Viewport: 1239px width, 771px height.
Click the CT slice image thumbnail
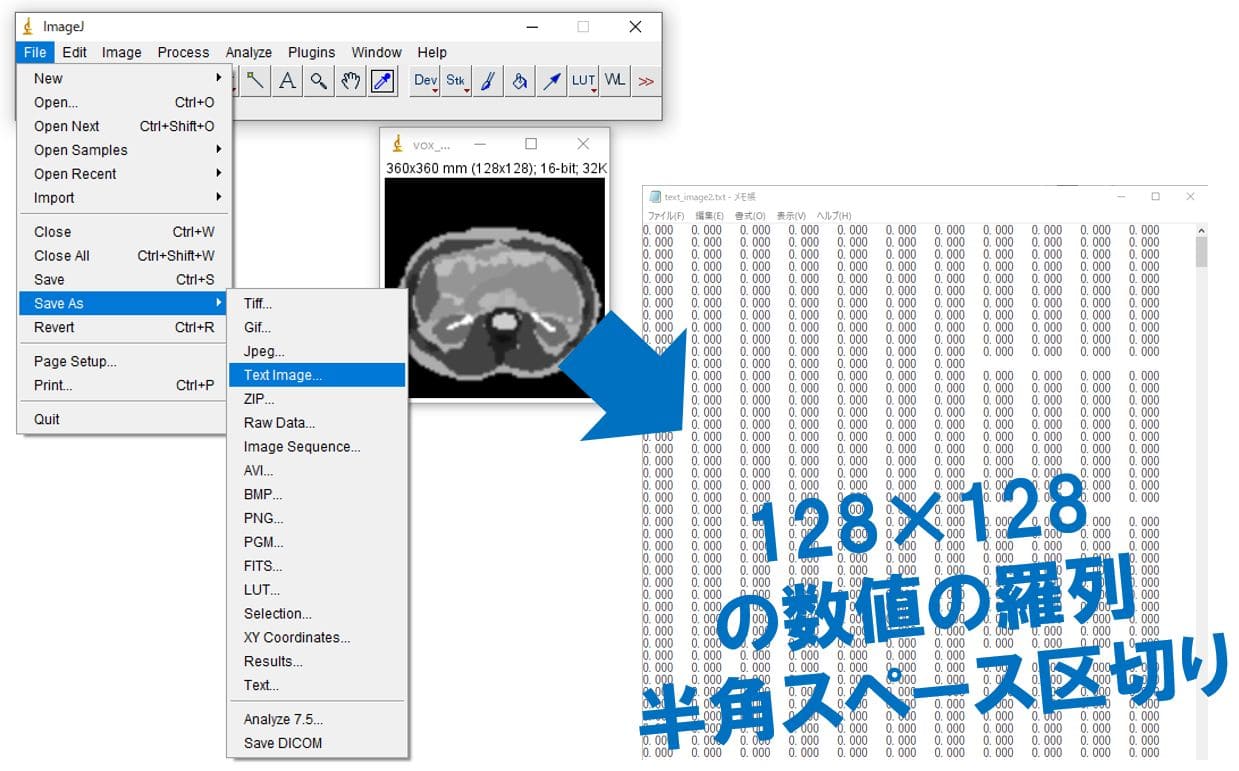(496, 289)
